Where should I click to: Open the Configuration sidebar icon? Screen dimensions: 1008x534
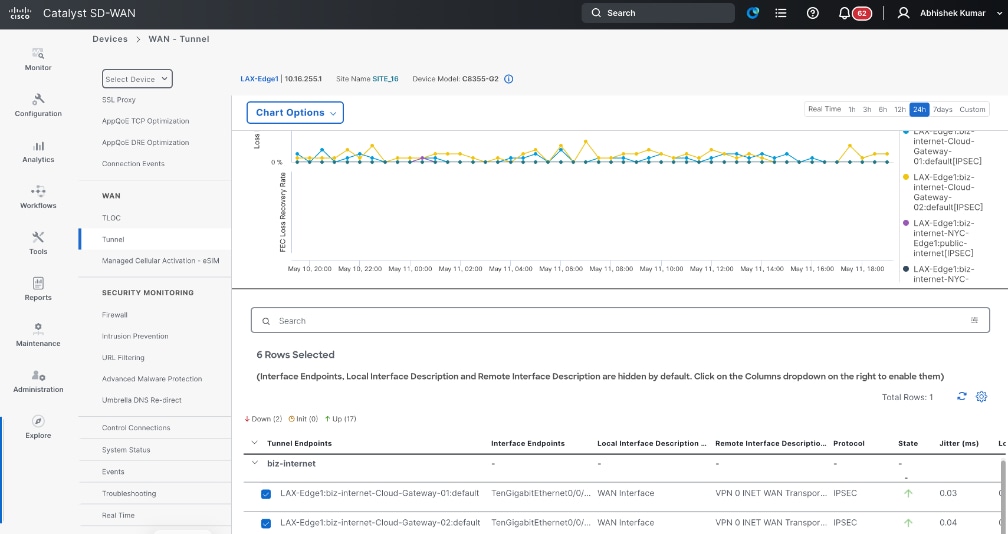coord(38,105)
